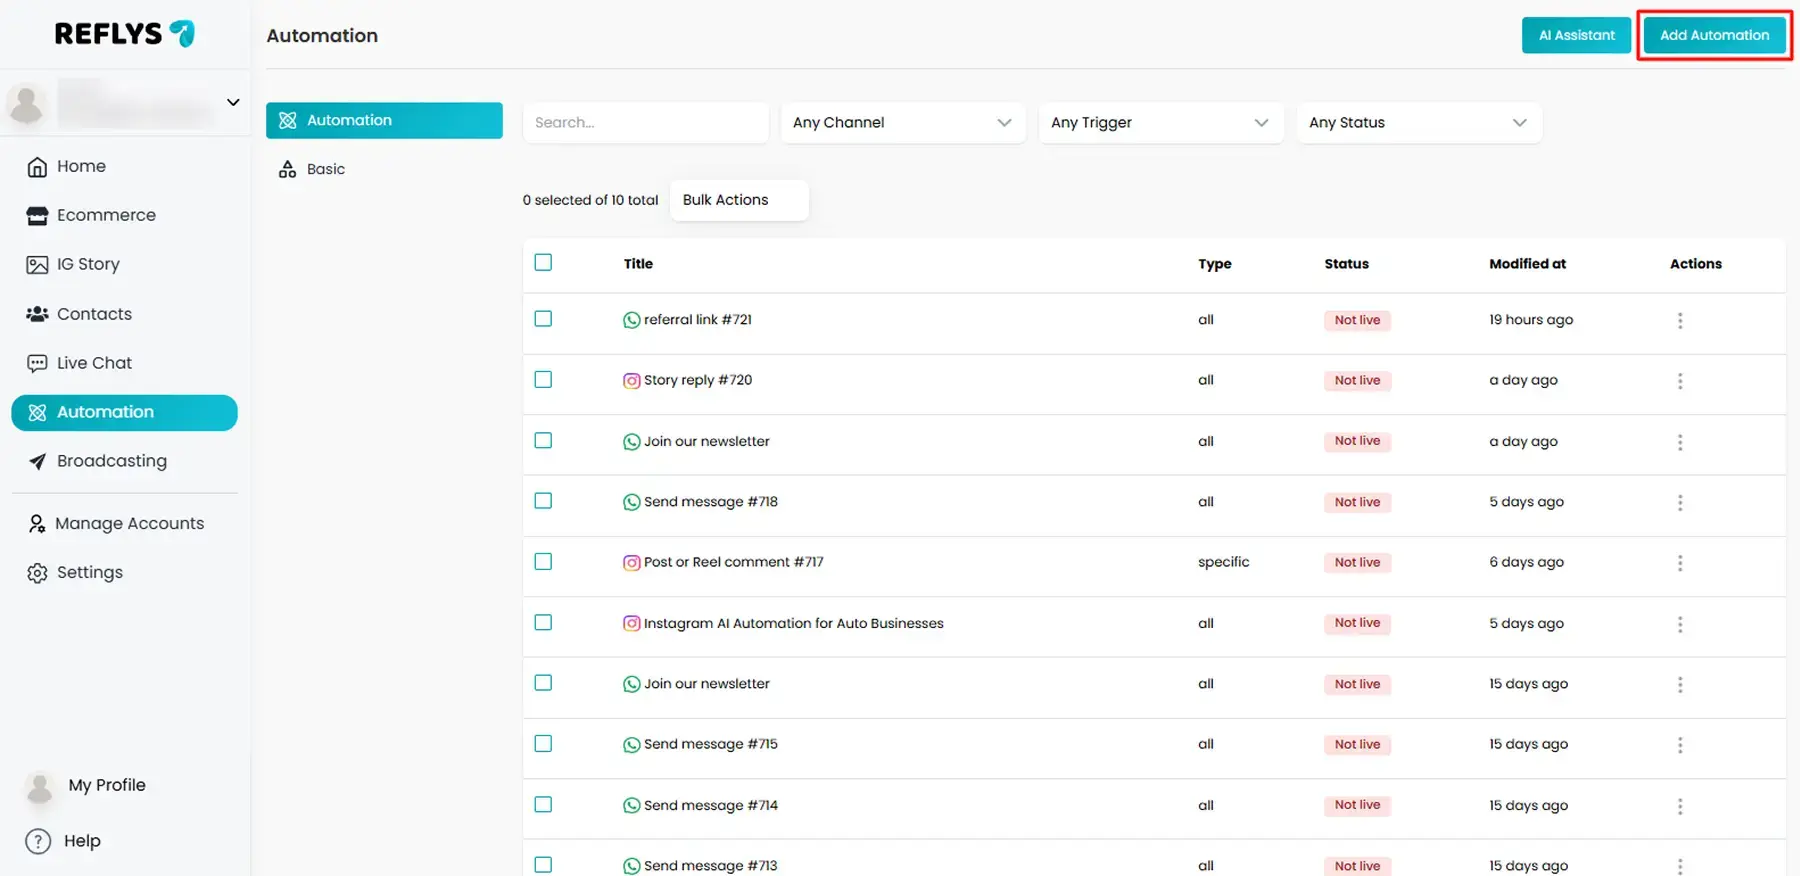Screen dimensions: 1800x876
Task: Click the Instagram icon beside Story reply #720
Action: click(x=631, y=381)
